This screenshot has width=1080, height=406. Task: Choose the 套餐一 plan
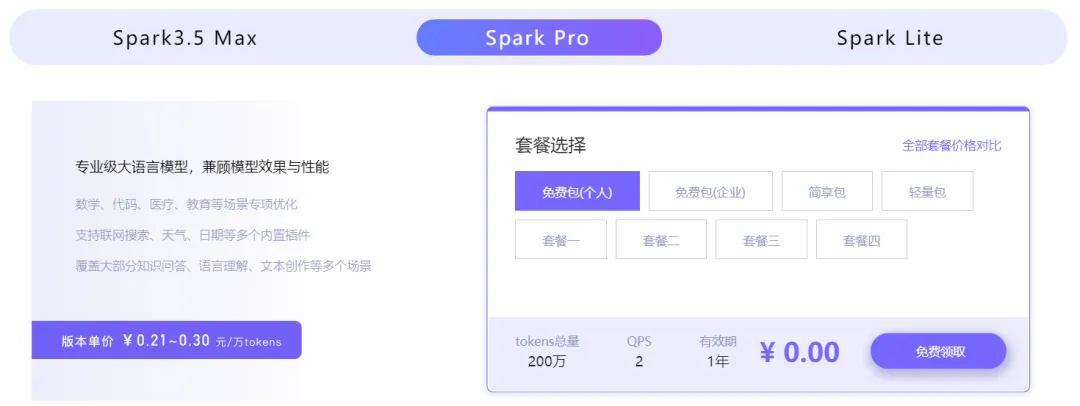click(x=561, y=240)
